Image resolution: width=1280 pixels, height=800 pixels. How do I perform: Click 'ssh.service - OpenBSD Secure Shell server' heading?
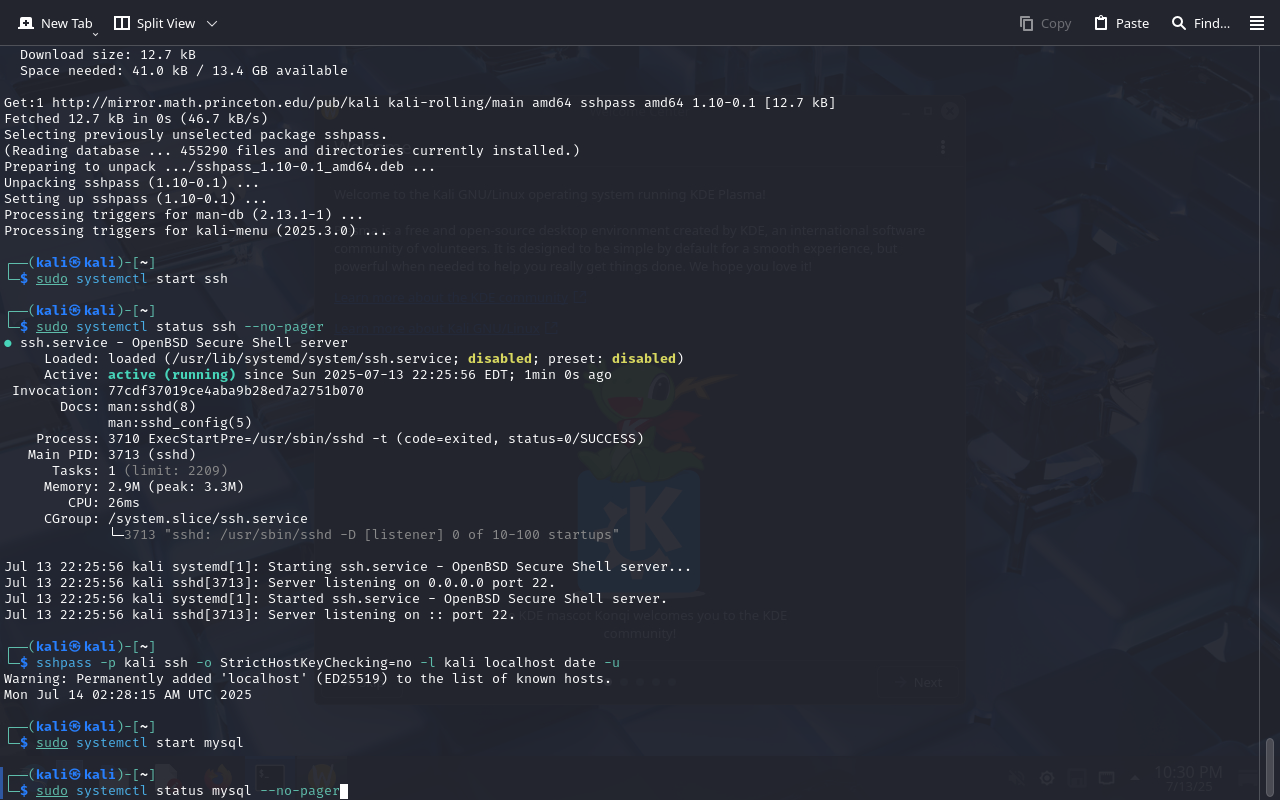pos(184,343)
